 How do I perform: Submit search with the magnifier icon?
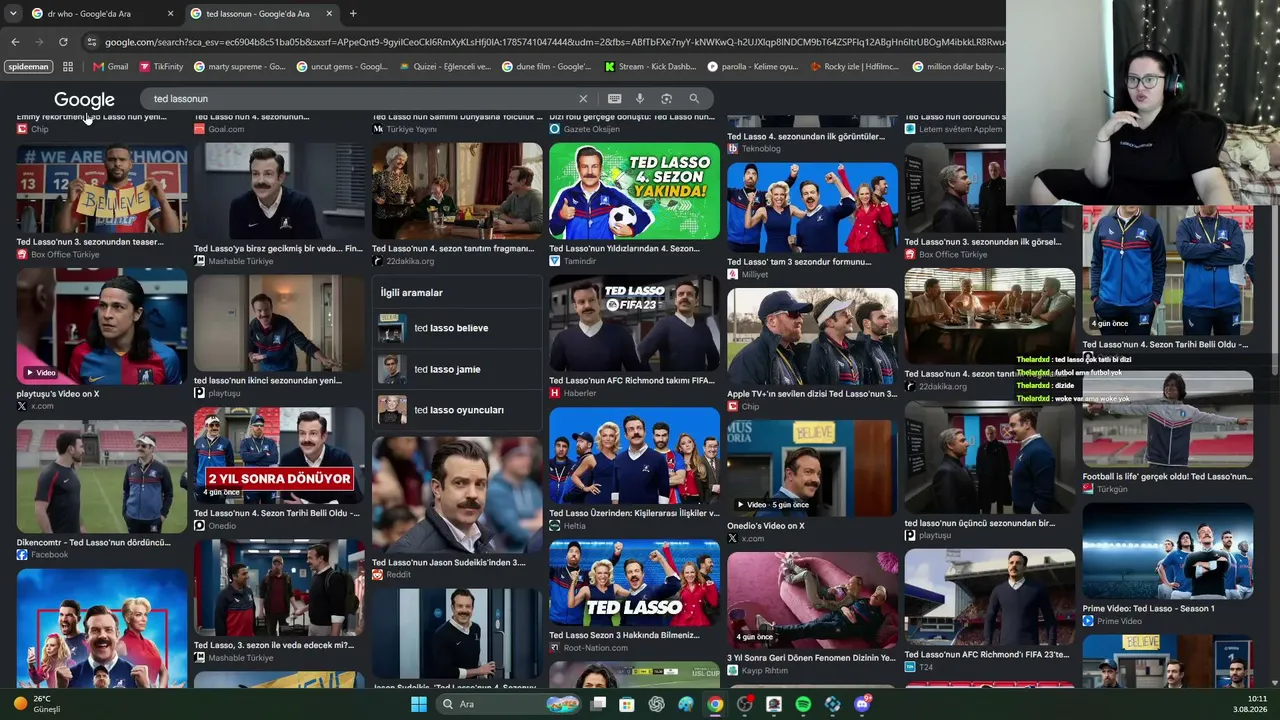click(x=694, y=99)
